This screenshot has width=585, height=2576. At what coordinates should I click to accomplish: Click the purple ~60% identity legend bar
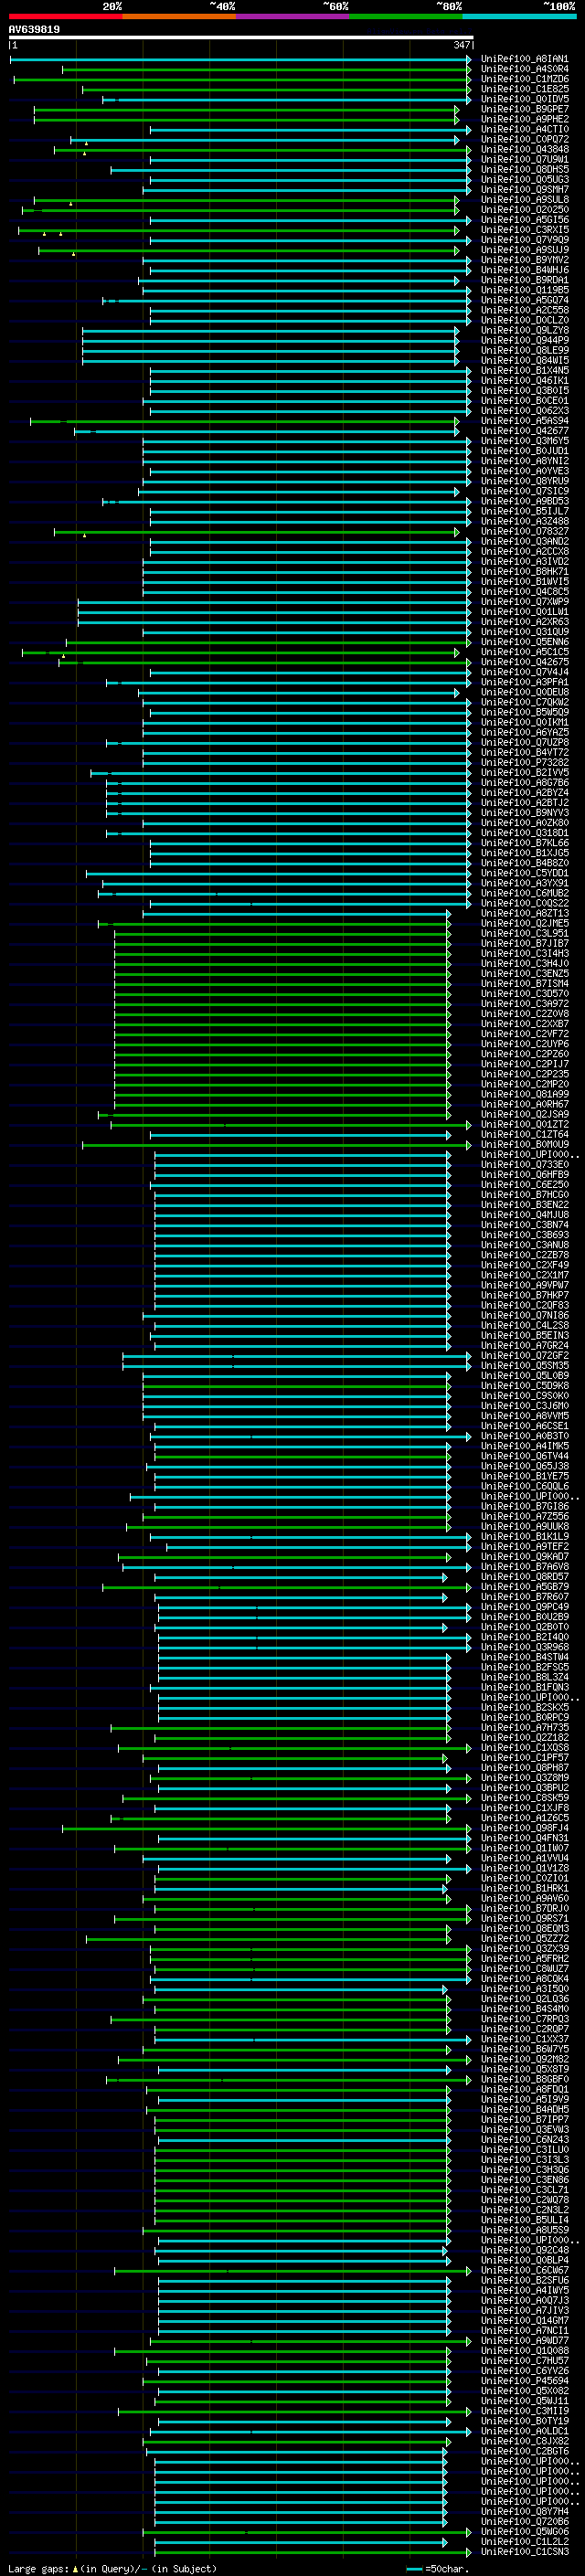tap(293, 16)
